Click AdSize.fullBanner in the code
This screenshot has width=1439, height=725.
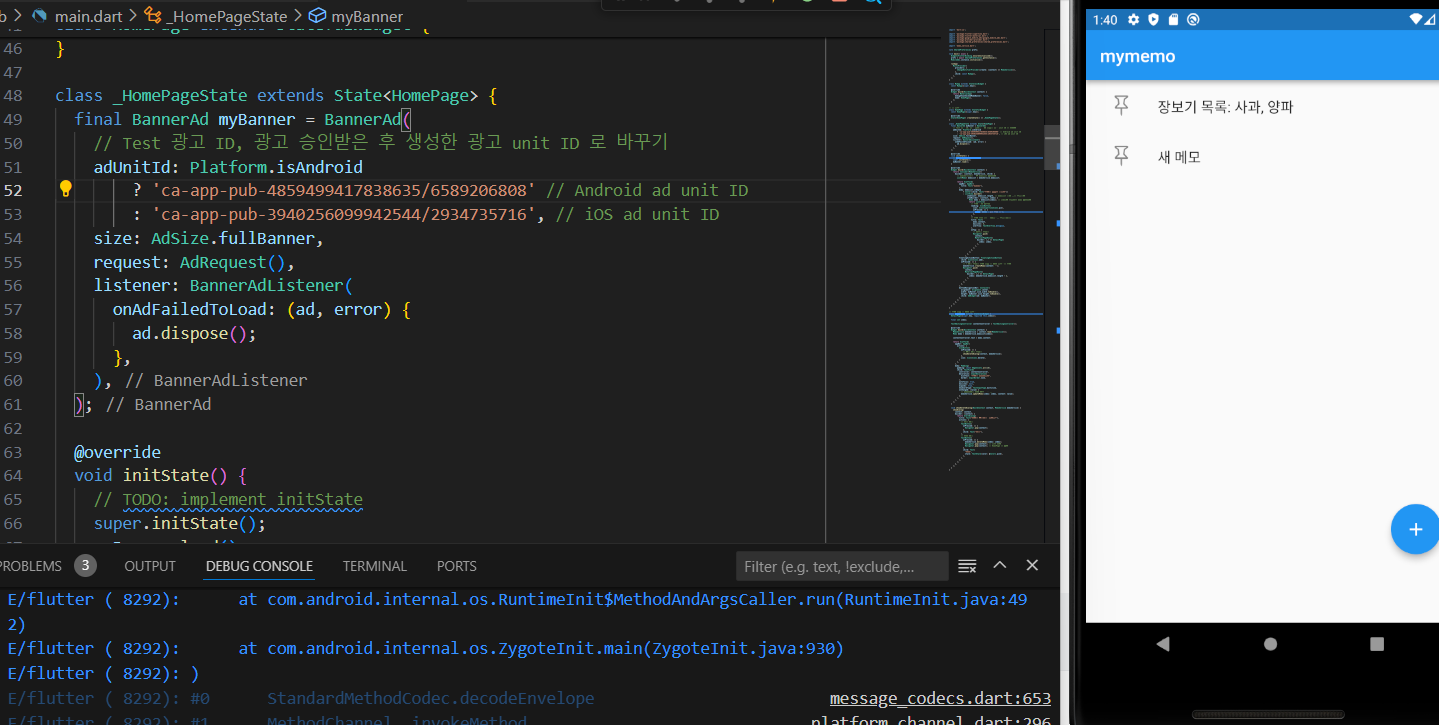235,238
